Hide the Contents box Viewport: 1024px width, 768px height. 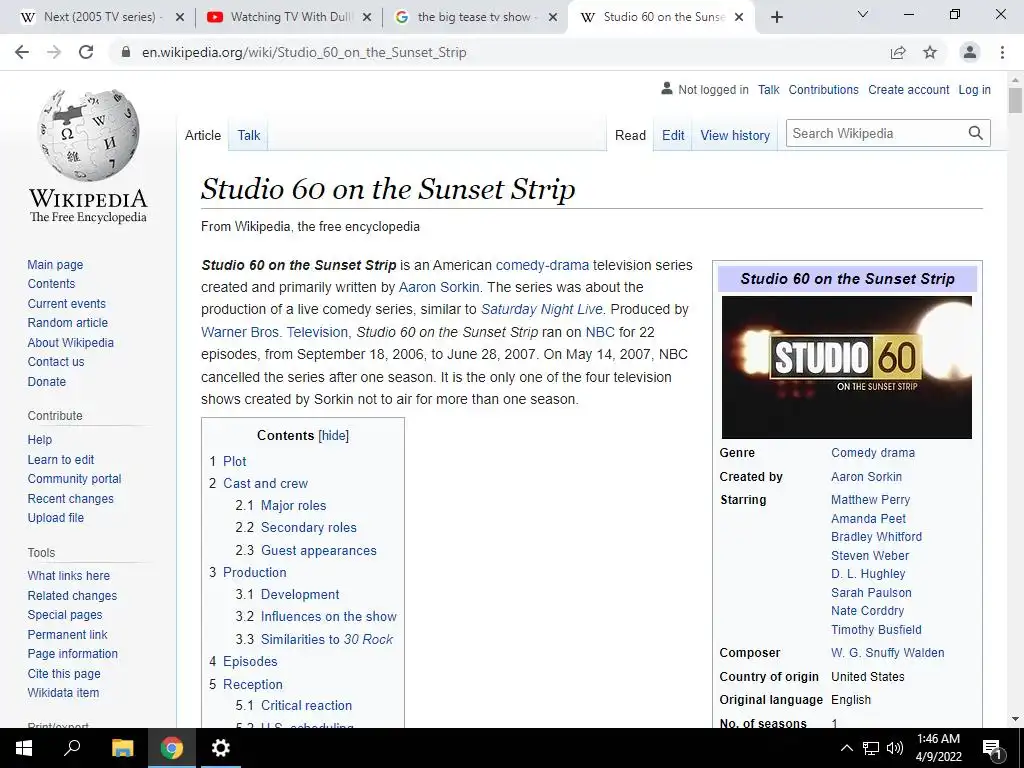pyautogui.click(x=334, y=436)
